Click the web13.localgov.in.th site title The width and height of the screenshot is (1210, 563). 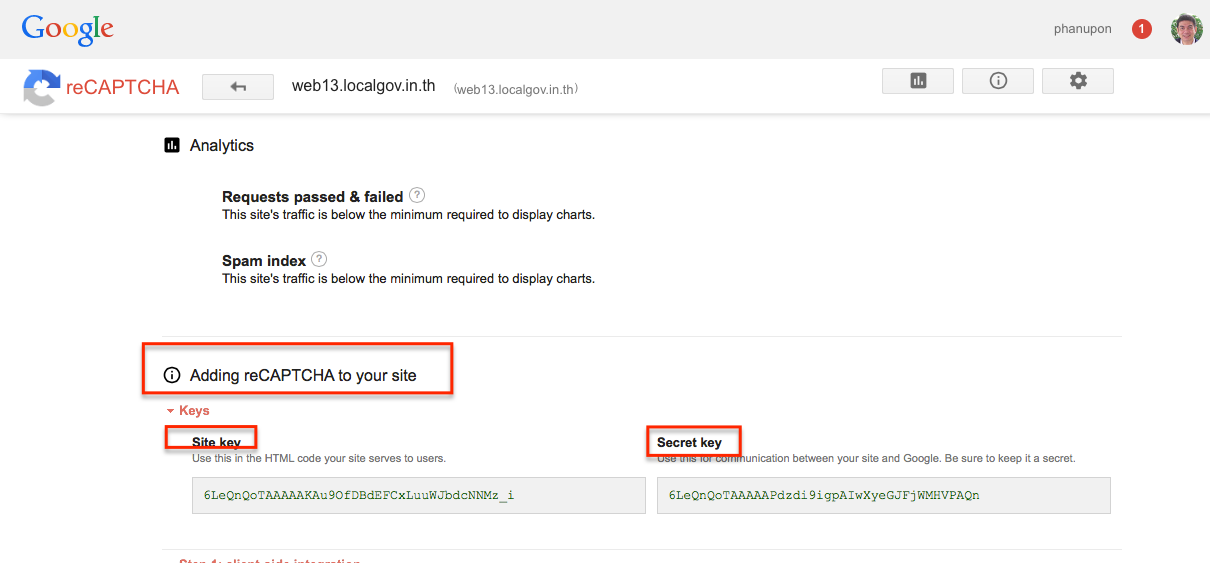[x=363, y=86]
